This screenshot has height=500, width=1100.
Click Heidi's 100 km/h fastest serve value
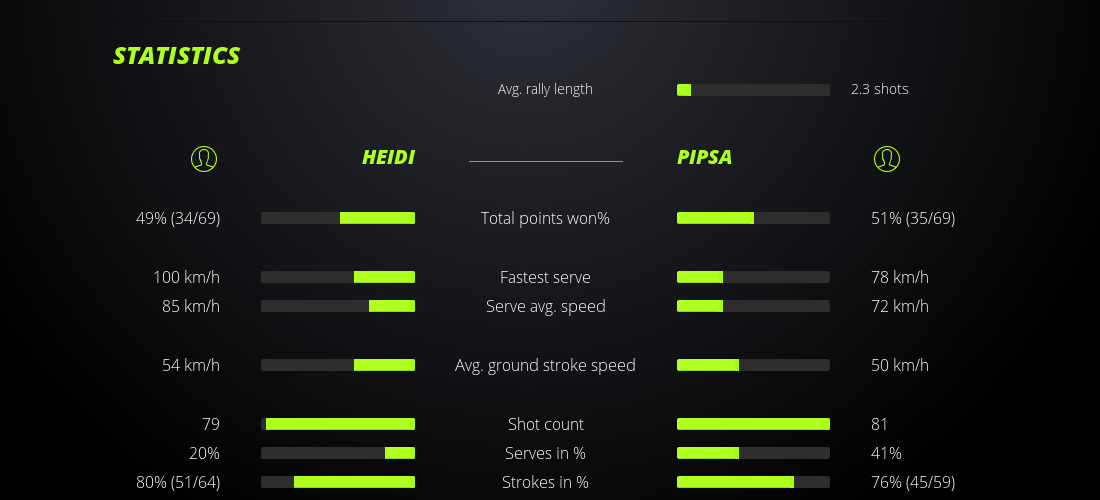click(x=186, y=277)
